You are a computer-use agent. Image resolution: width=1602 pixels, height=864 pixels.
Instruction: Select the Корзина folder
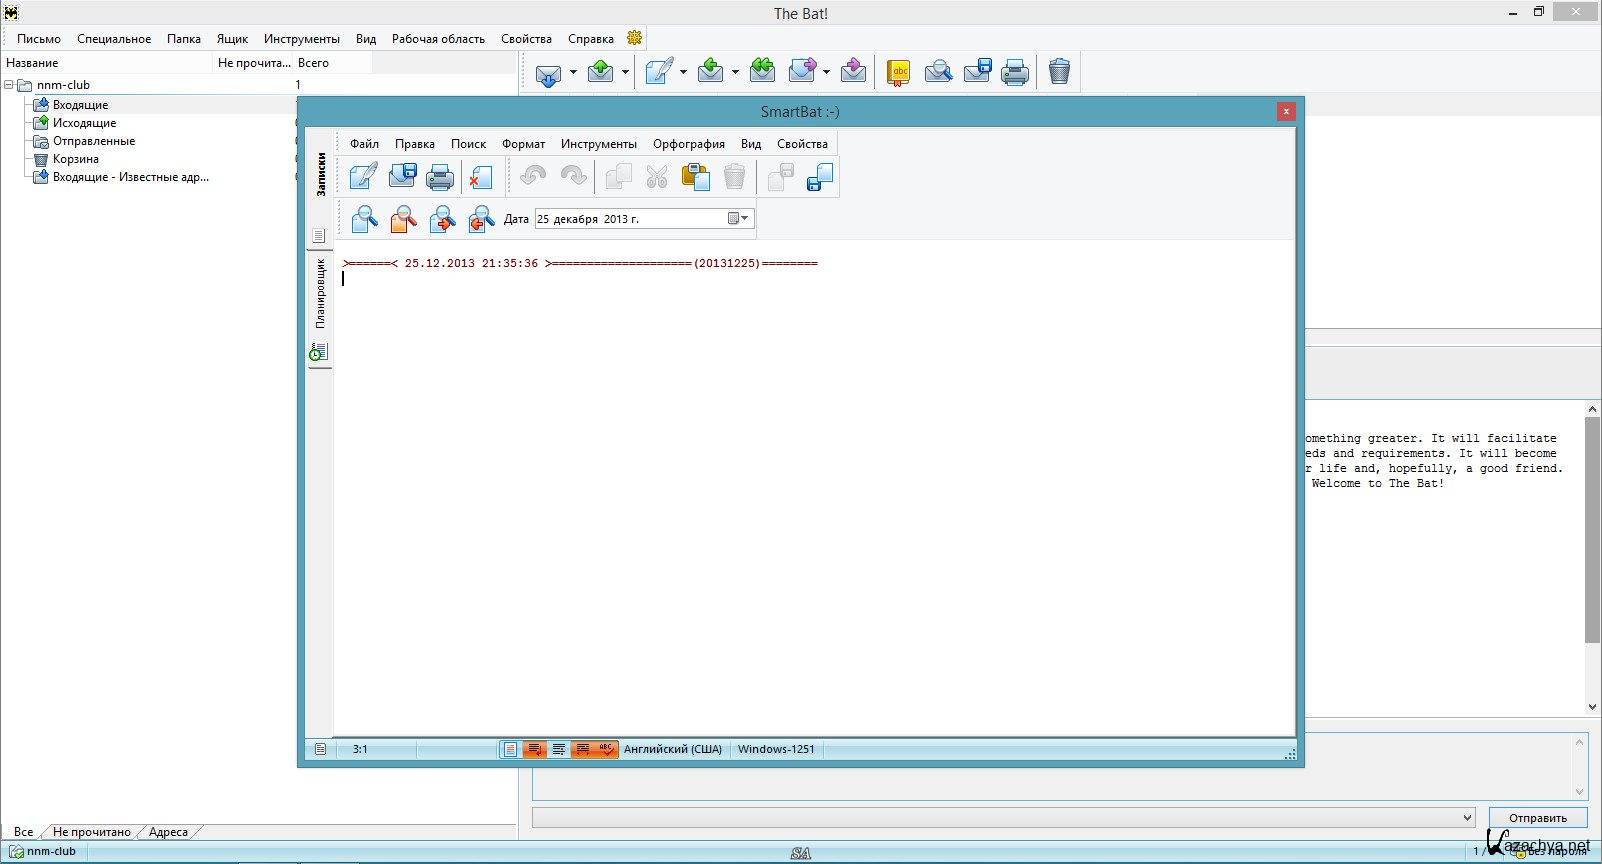point(76,159)
